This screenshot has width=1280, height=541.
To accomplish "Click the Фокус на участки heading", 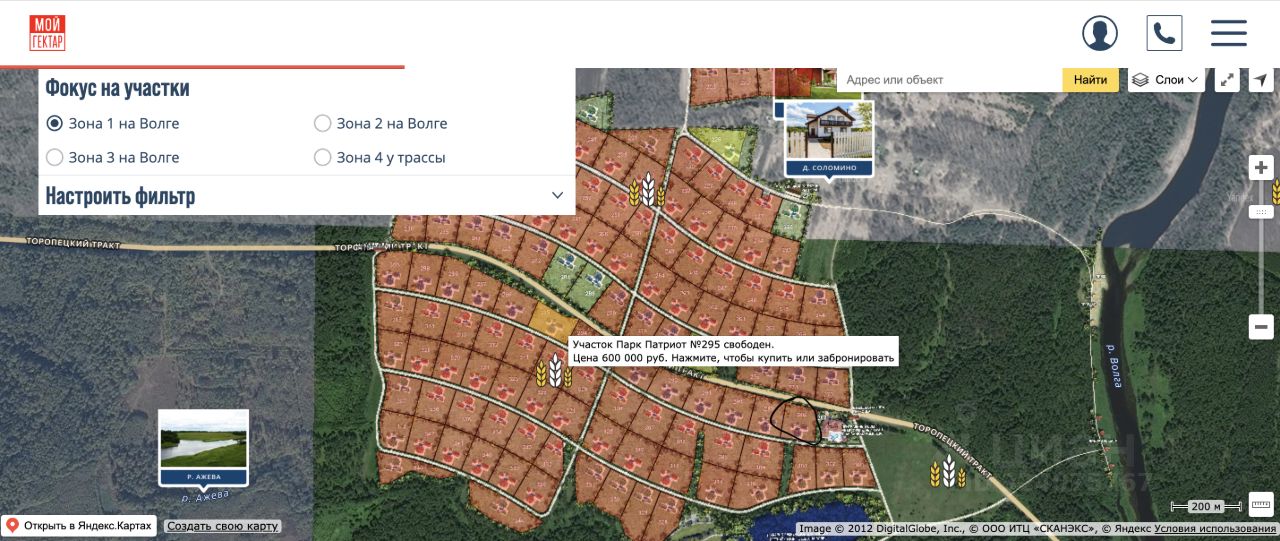I will click(118, 87).
